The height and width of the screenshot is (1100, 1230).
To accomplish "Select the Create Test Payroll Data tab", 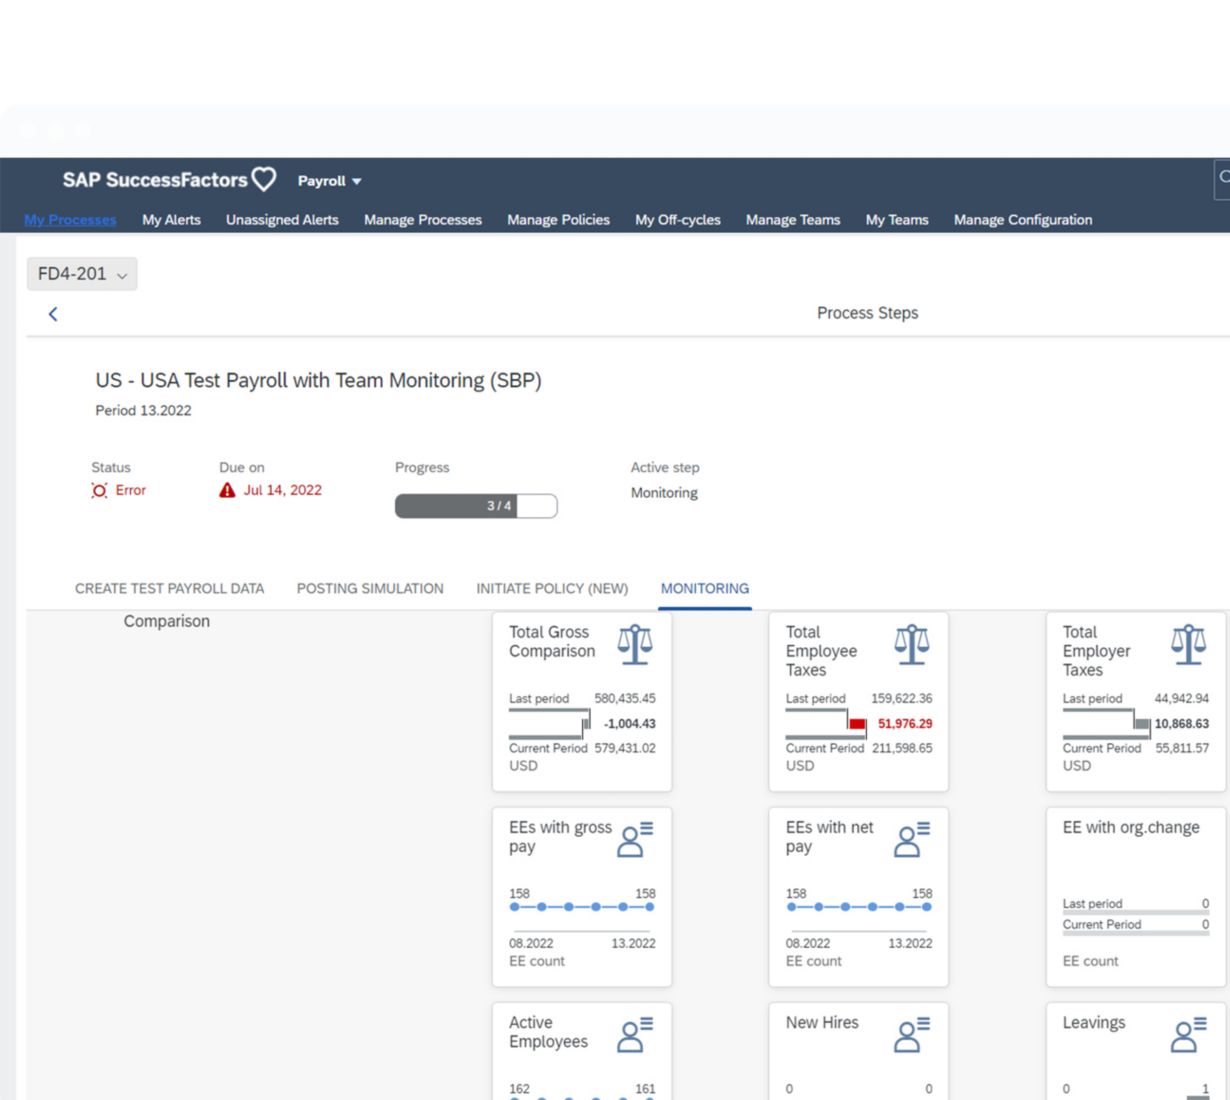I will [169, 589].
